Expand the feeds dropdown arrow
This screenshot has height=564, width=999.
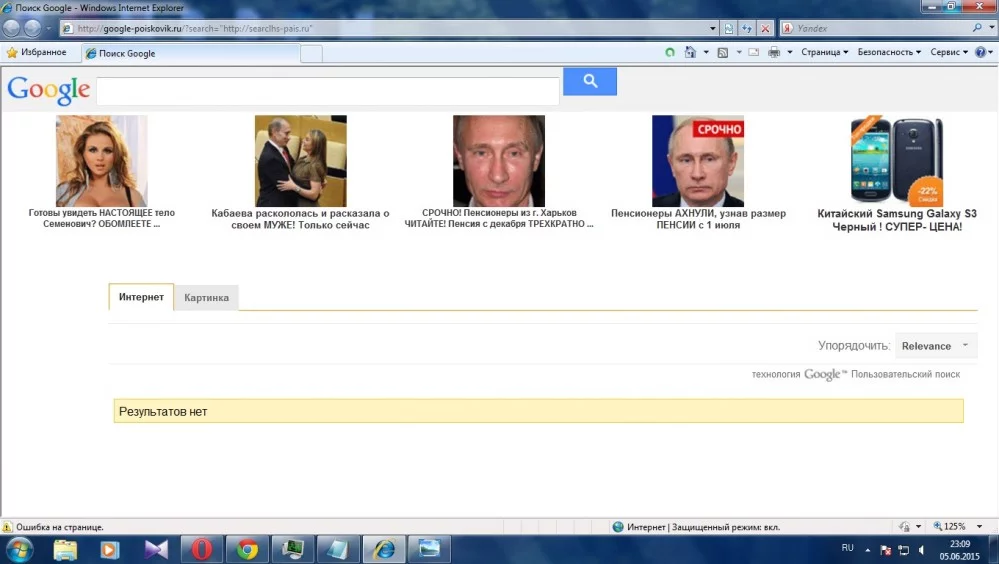pyautogui.click(x=739, y=52)
